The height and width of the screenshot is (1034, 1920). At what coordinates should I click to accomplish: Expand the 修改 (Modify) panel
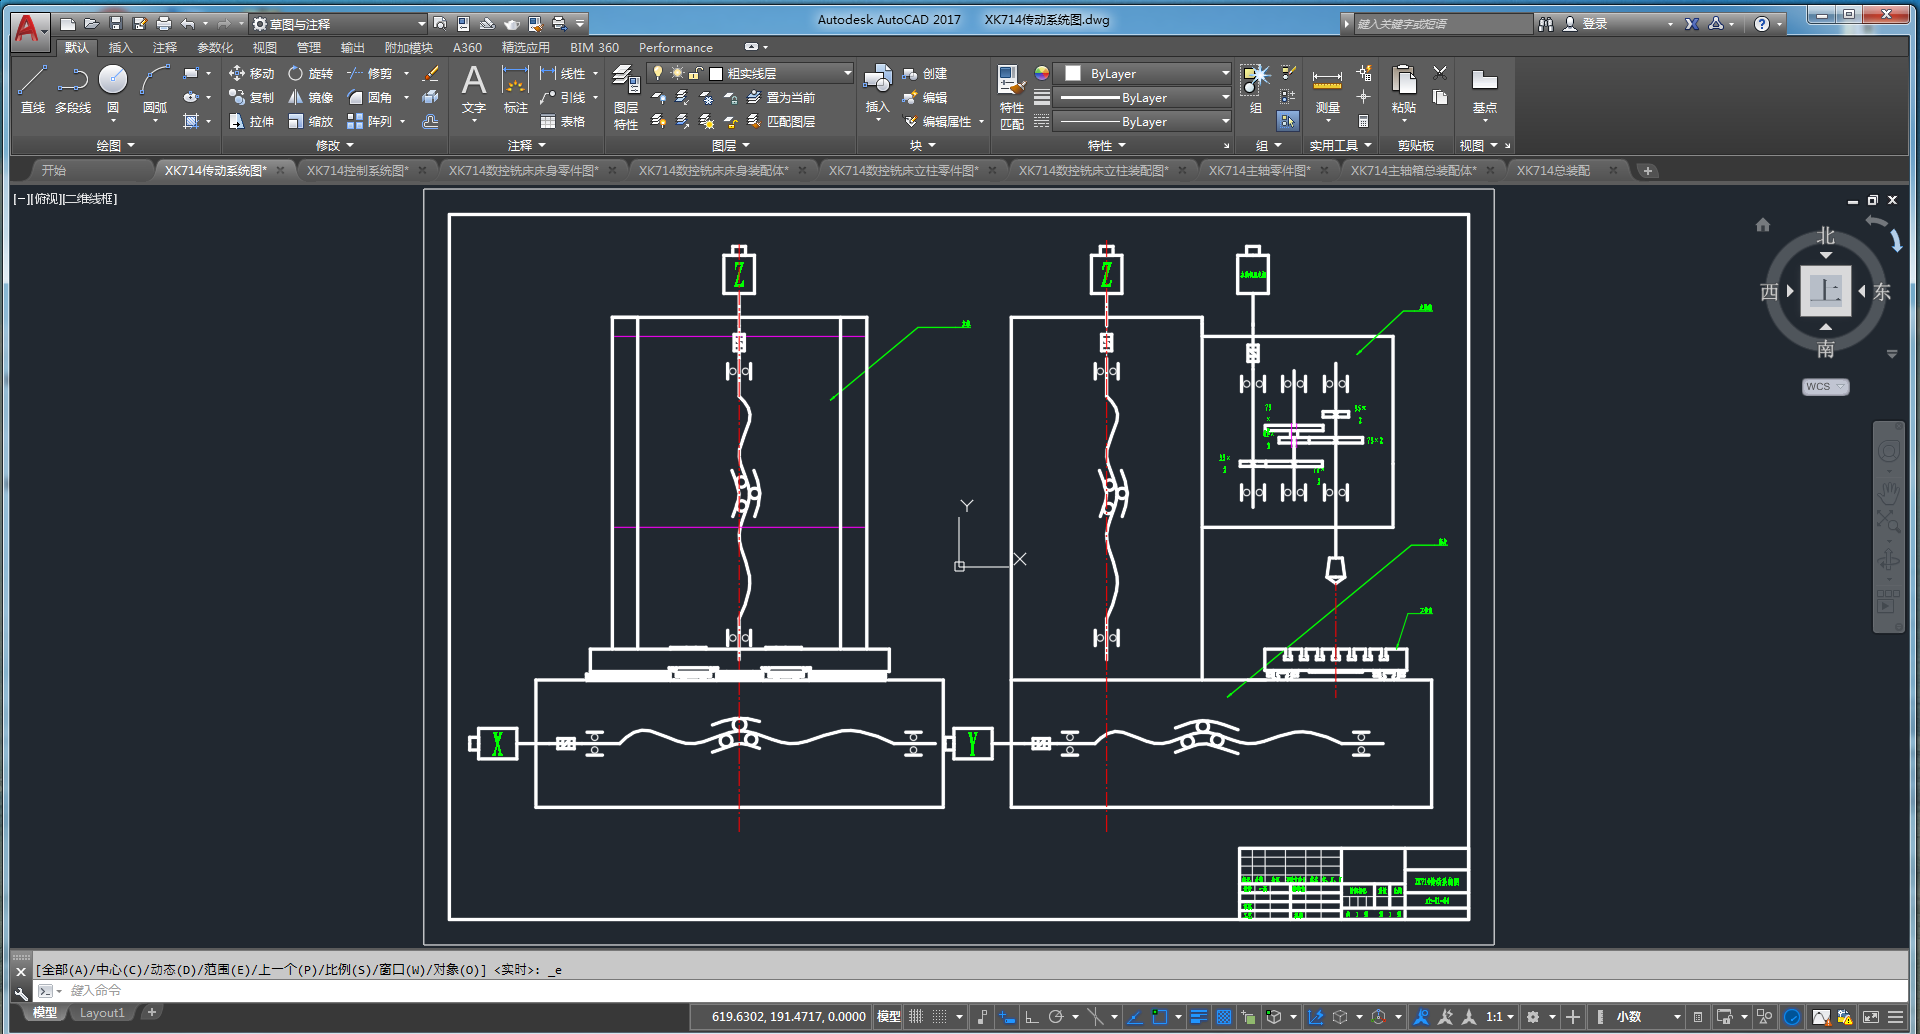pos(335,146)
